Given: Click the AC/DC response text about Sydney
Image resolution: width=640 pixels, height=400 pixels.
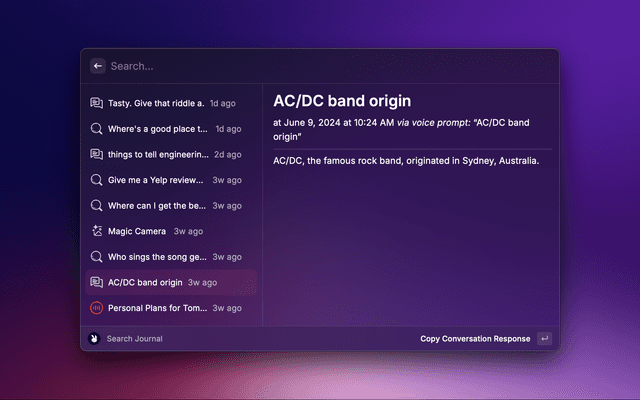Looking at the screenshot, I should pyautogui.click(x=406, y=161).
